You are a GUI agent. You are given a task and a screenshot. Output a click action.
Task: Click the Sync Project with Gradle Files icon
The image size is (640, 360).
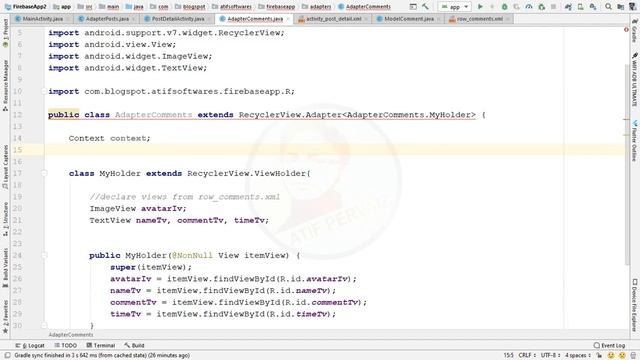tap(568, 7)
